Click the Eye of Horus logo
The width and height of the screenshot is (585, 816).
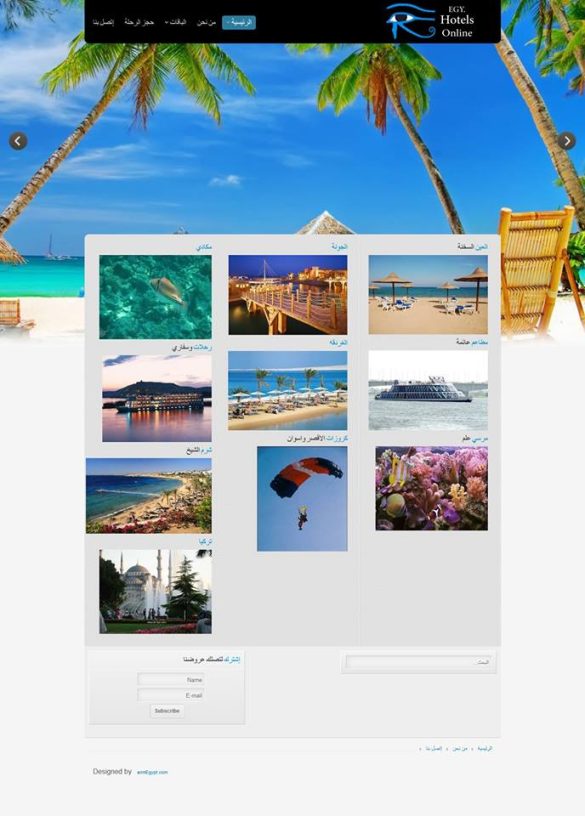click(411, 21)
